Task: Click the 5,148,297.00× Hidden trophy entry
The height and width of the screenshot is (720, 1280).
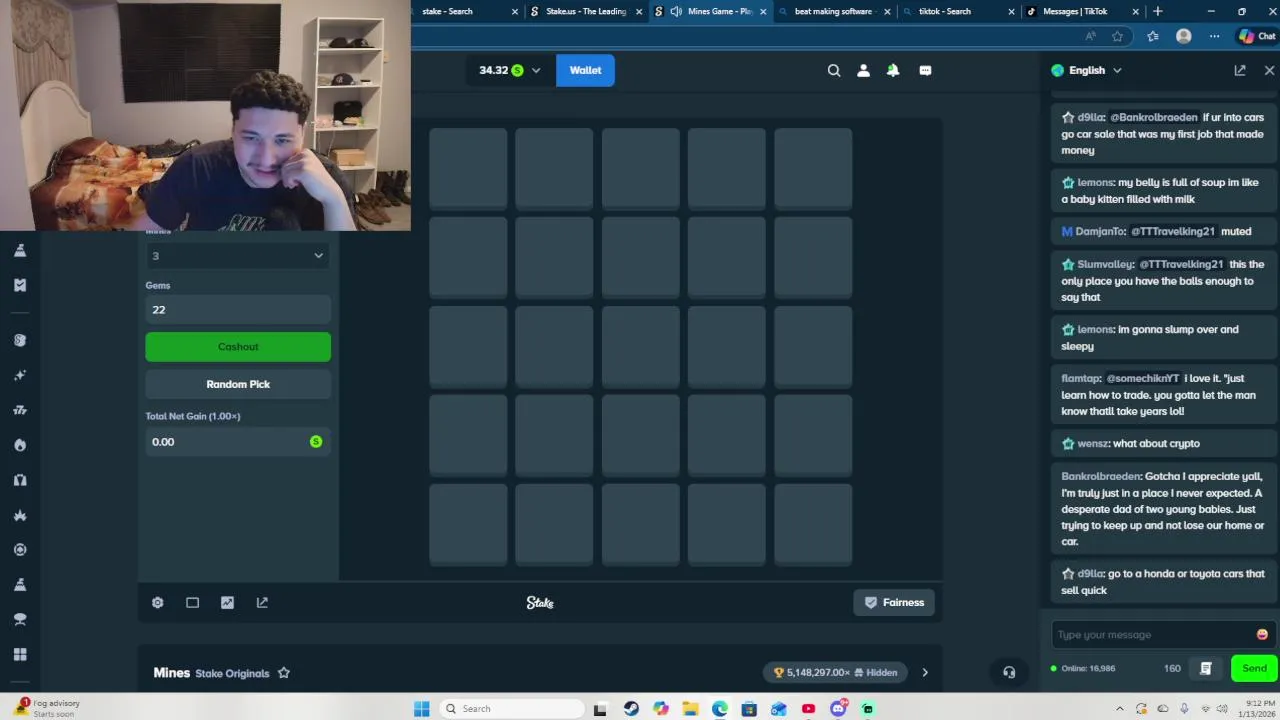Action: (x=835, y=672)
